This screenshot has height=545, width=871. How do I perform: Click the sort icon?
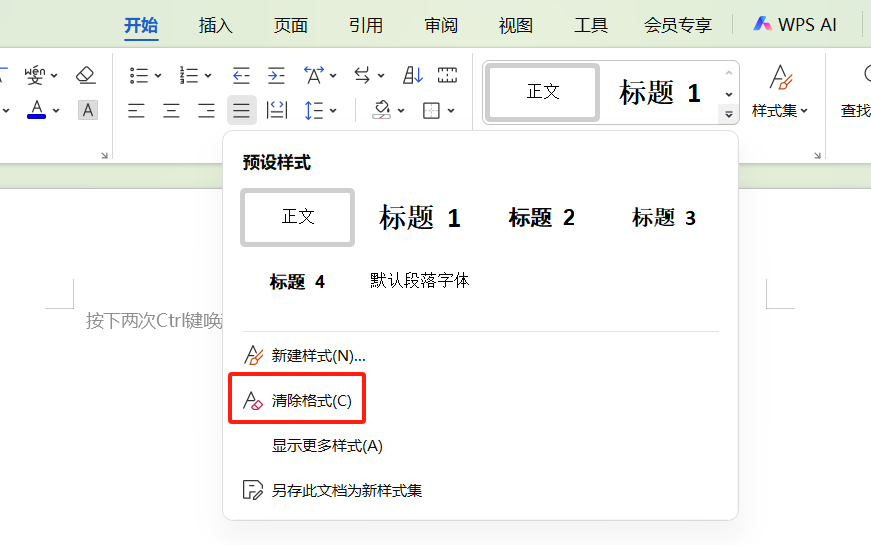(413, 75)
